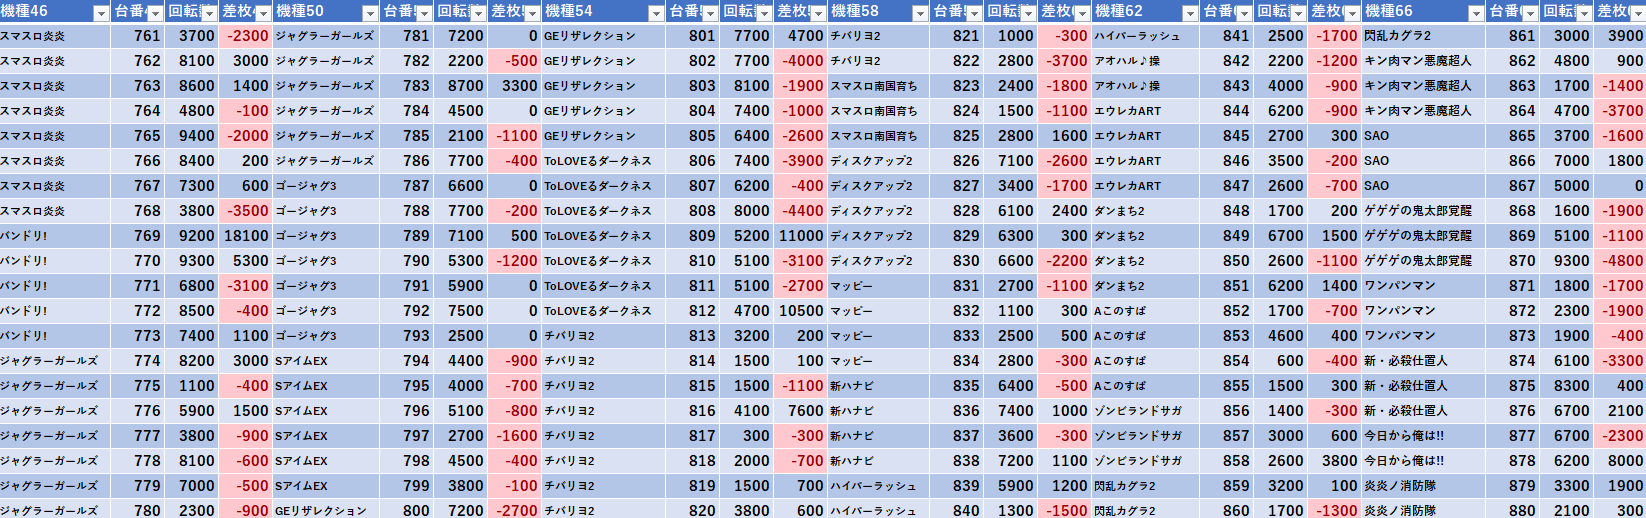Select the SAO cell for machine 865
This screenshot has height=518, width=1646.
[1423, 136]
